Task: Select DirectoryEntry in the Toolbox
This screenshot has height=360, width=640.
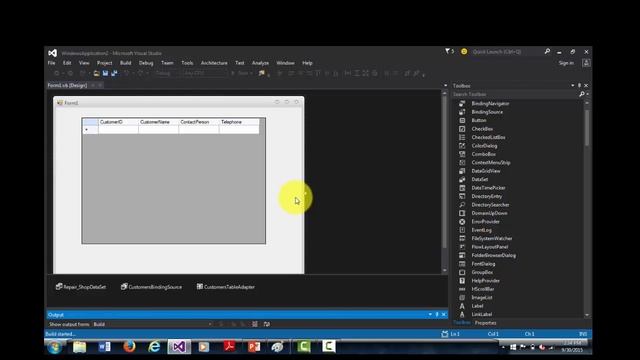Action: tap(487, 196)
